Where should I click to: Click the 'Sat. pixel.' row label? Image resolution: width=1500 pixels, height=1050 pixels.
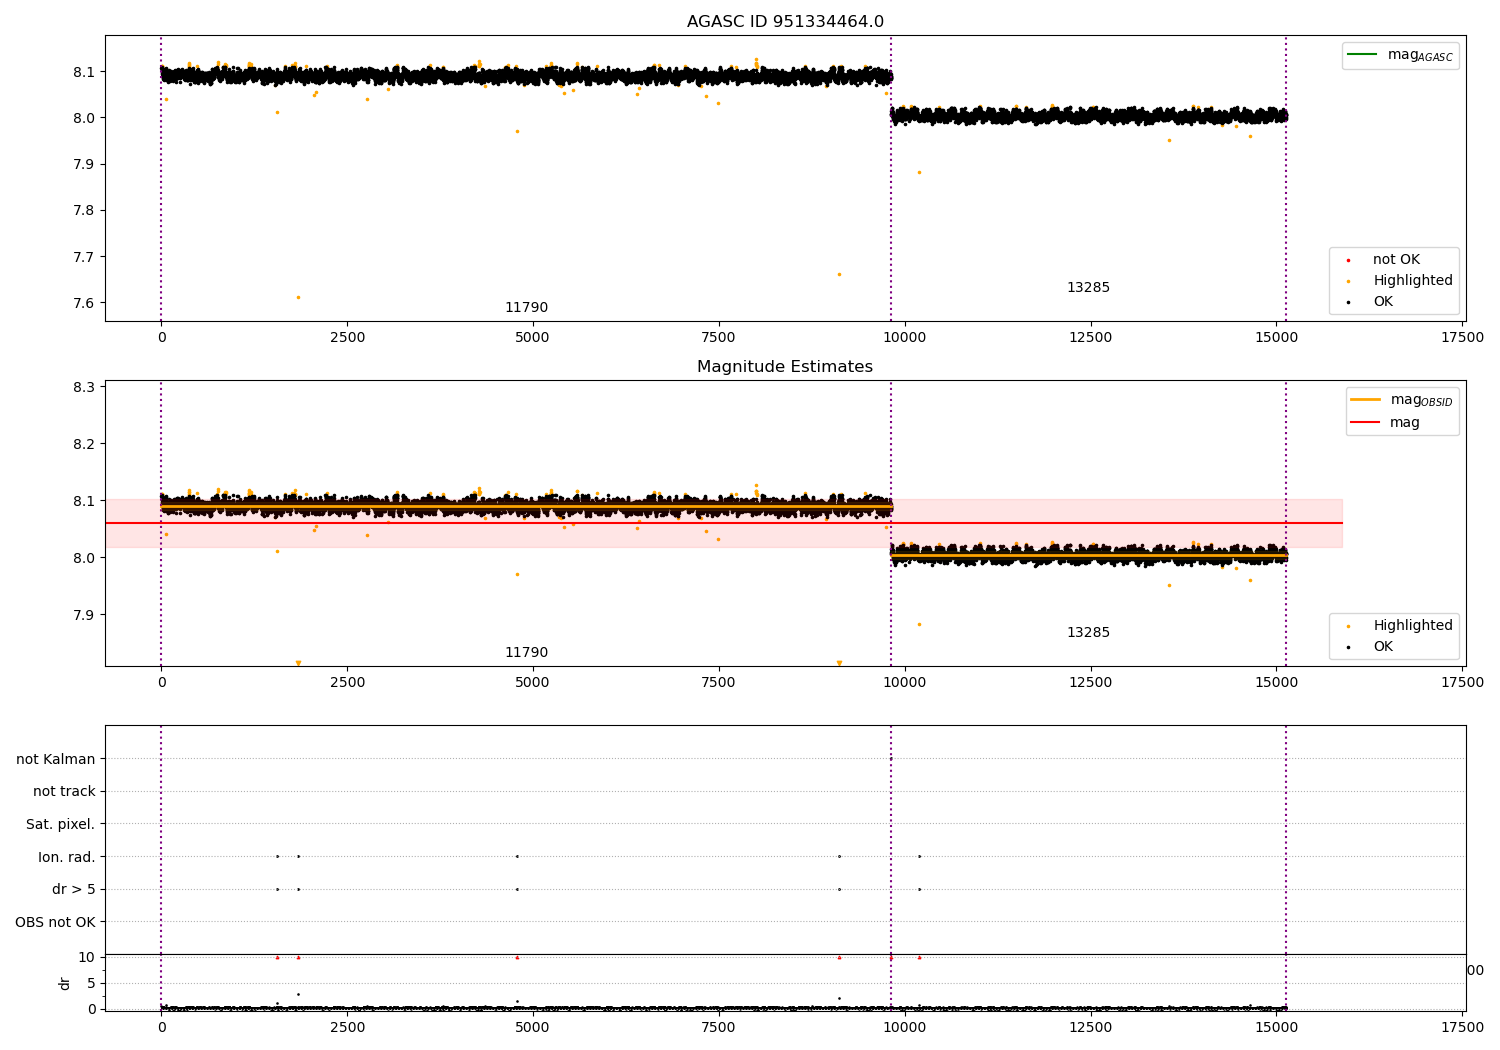(x=61, y=824)
